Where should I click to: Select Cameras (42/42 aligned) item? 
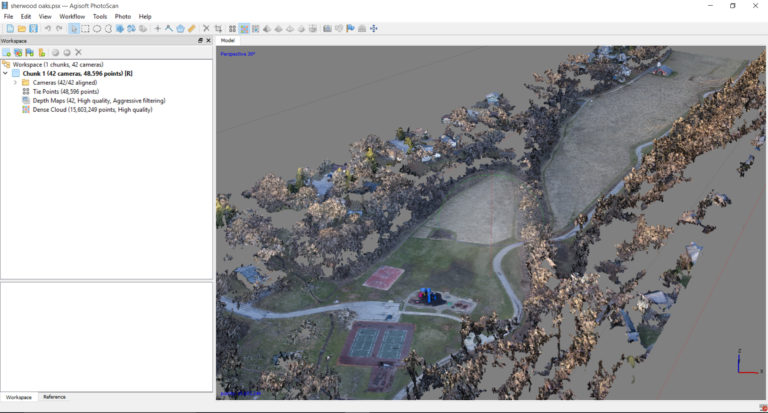tap(65, 83)
